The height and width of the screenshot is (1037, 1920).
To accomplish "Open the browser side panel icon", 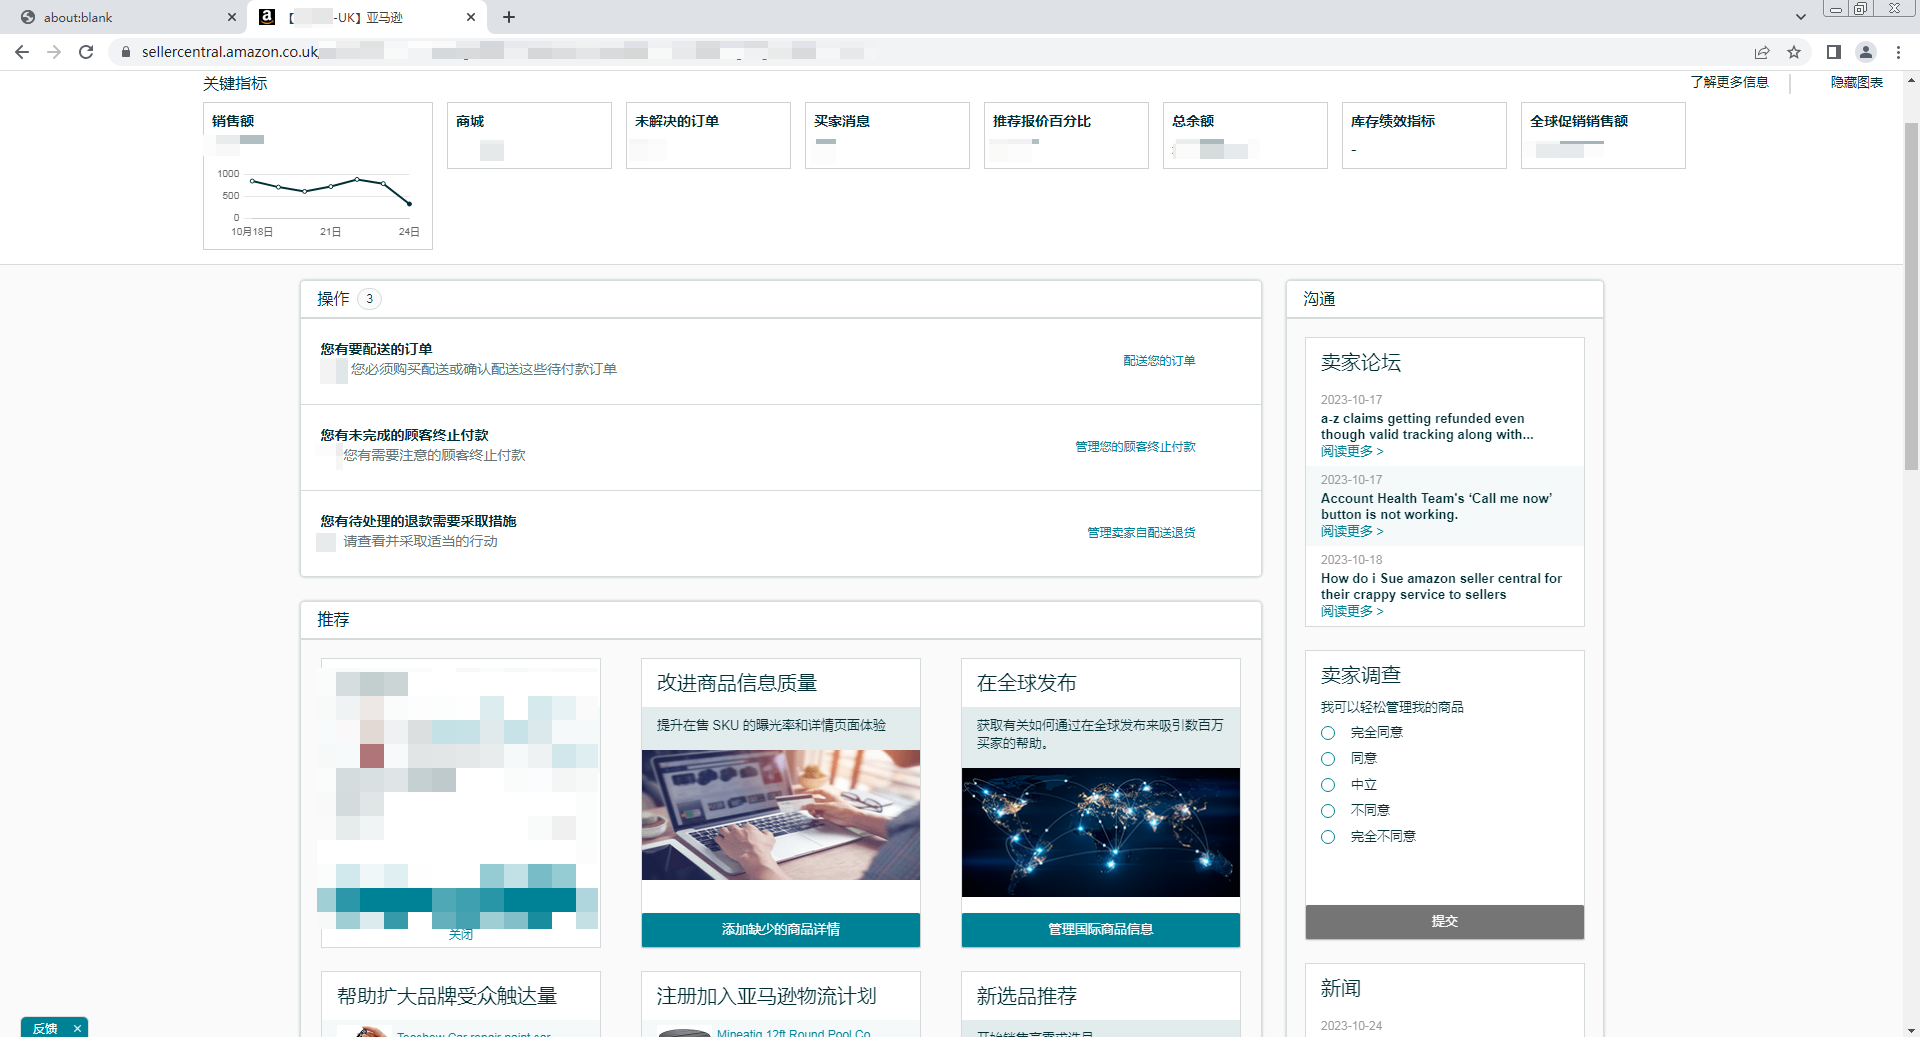I will pyautogui.click(x=1834, y=52).
